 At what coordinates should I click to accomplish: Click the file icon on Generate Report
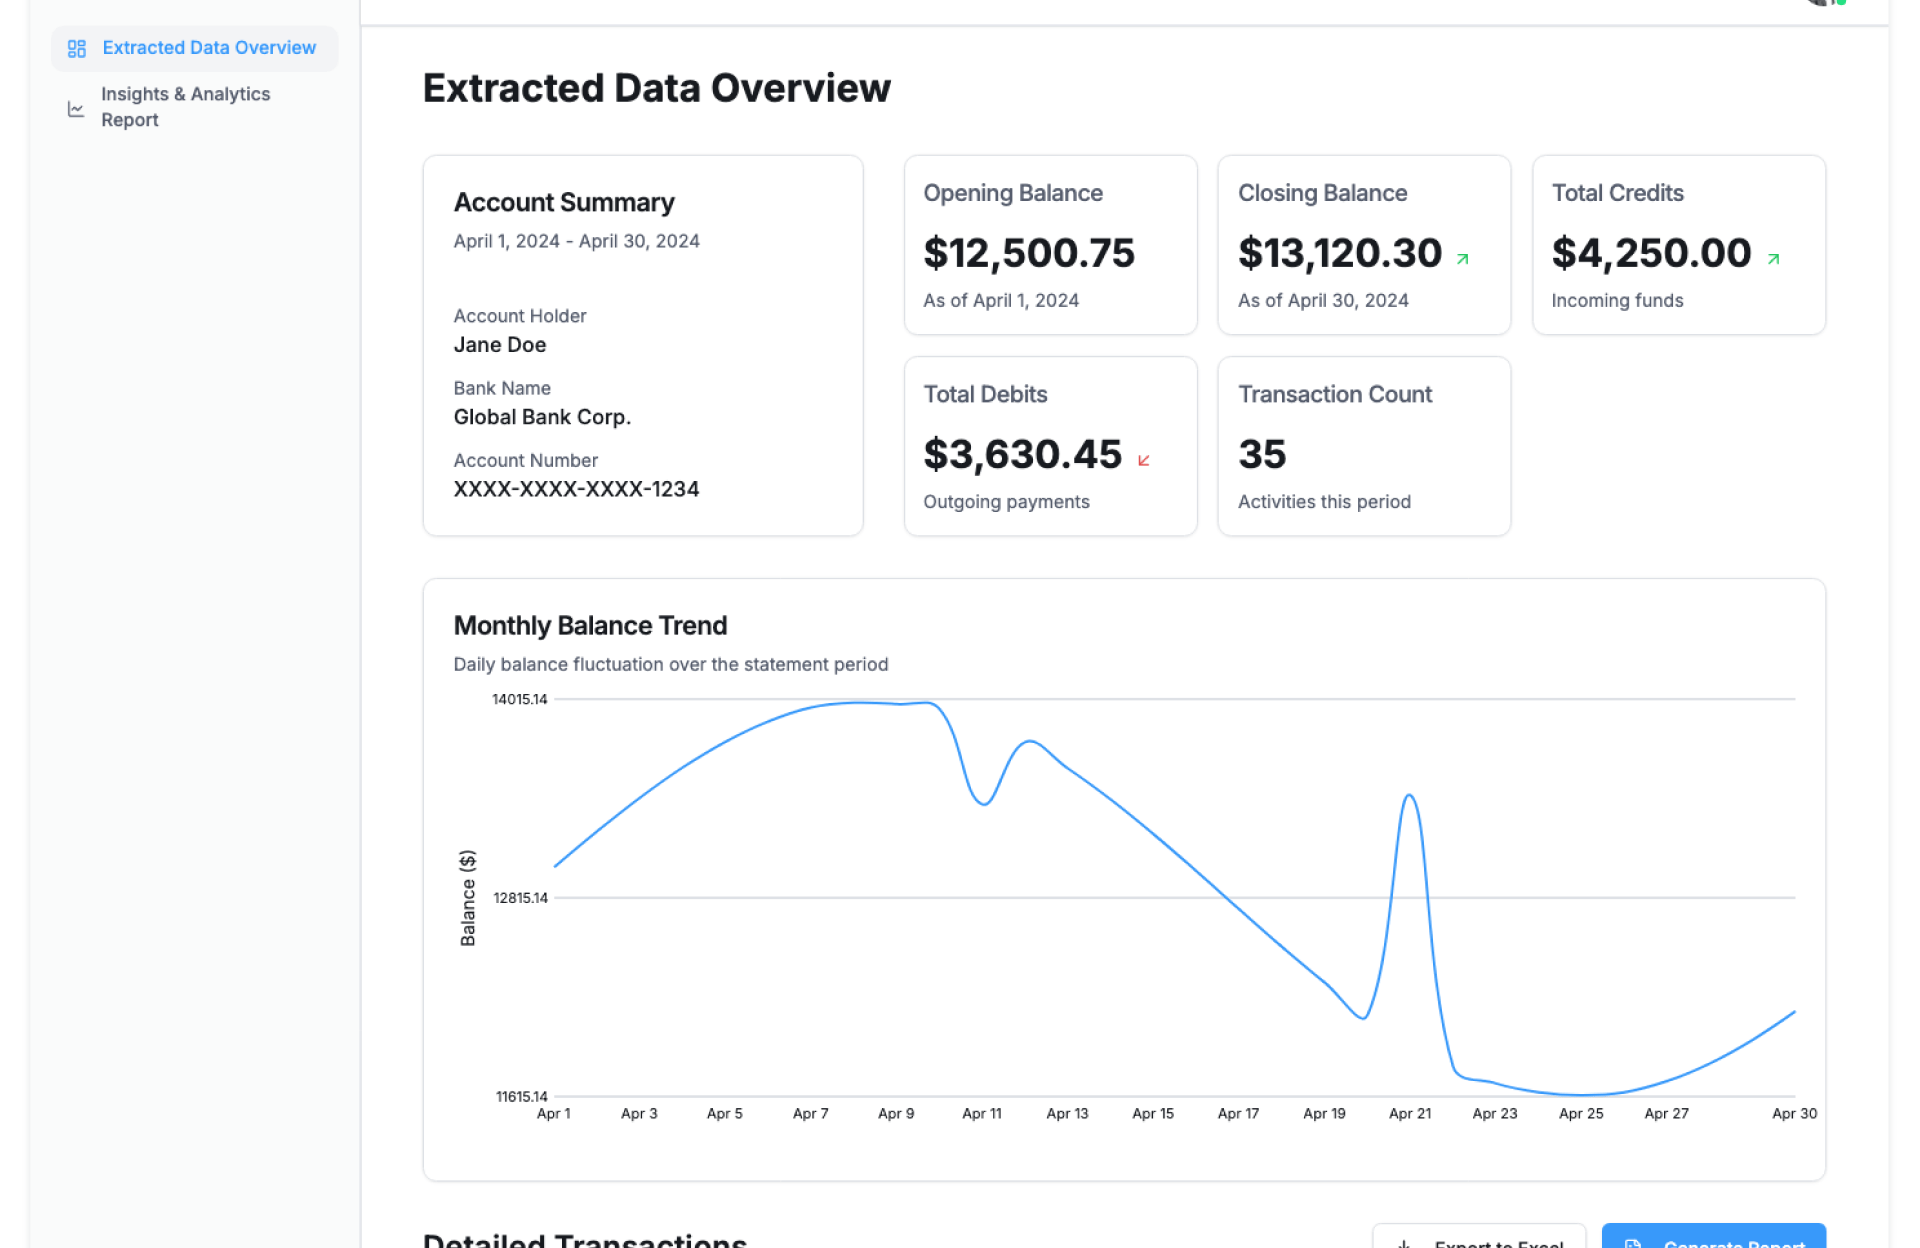(1633, 1243)
